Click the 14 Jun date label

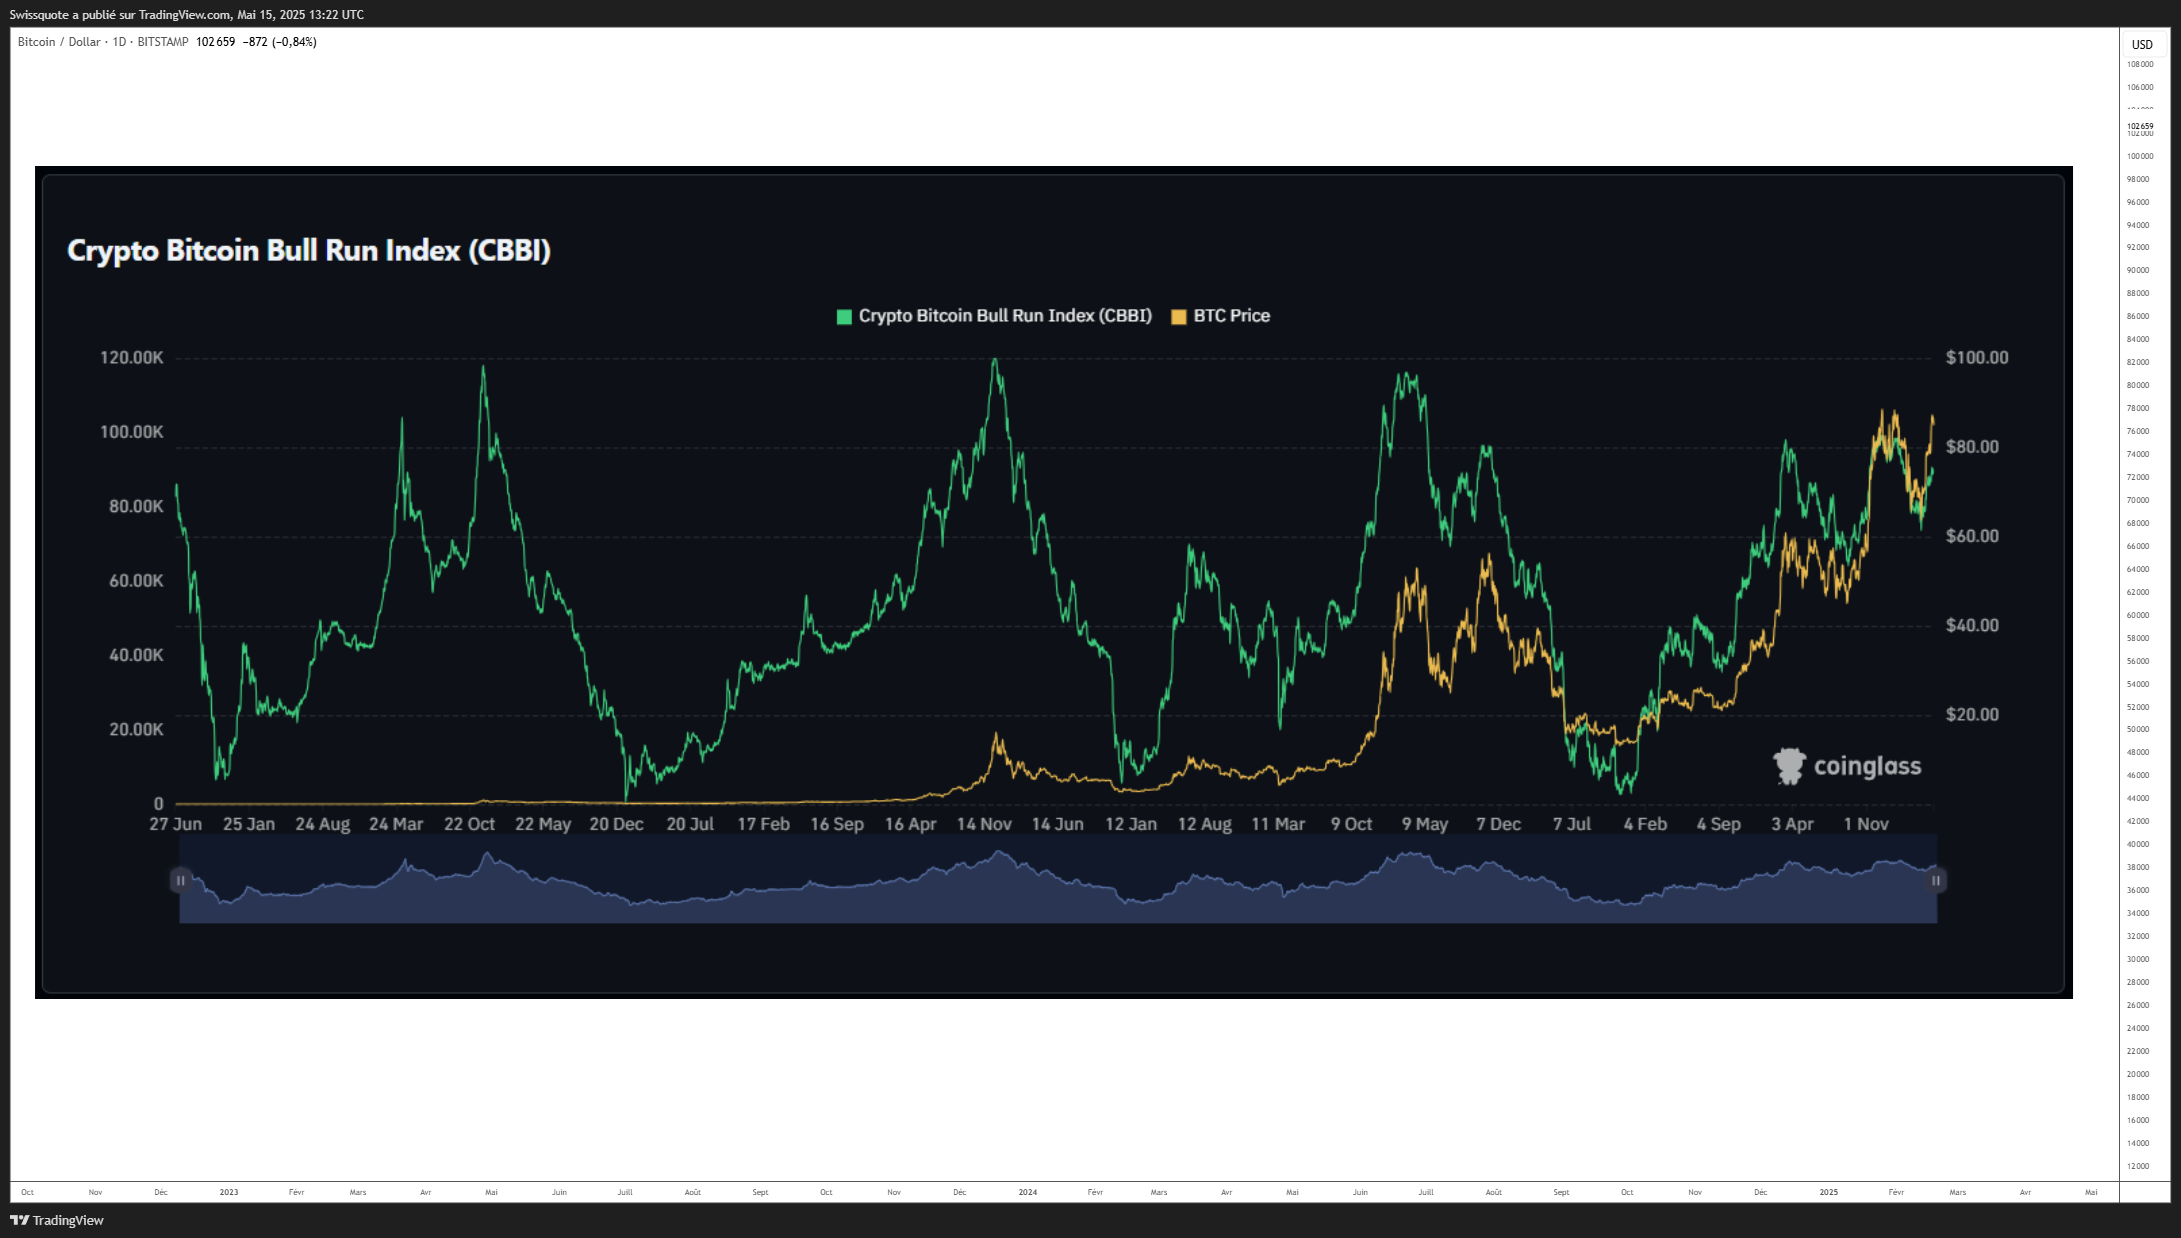click(1057, 824)
